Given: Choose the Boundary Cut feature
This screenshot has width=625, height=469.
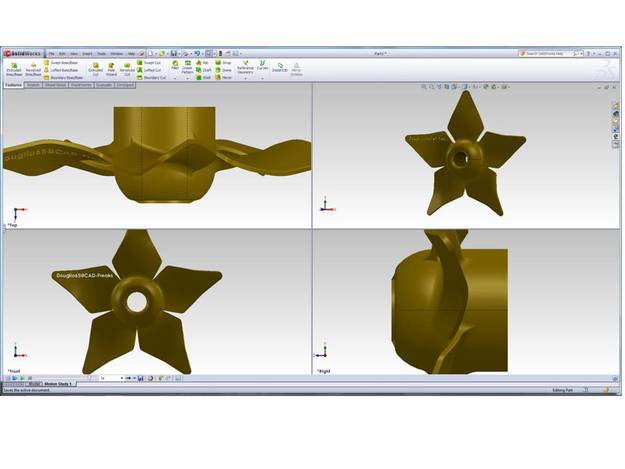Looking at the screenshot, I should click(151, 78).
